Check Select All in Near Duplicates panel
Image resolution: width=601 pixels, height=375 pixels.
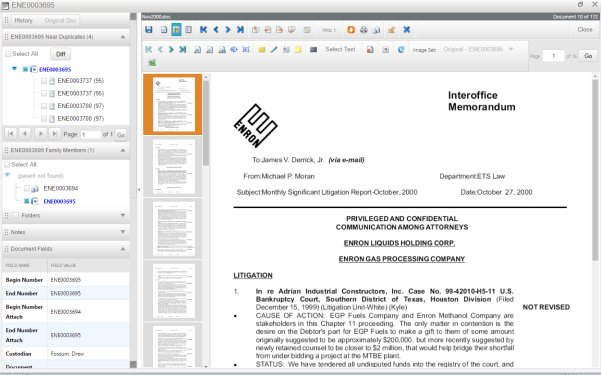(x=8, y=54)
